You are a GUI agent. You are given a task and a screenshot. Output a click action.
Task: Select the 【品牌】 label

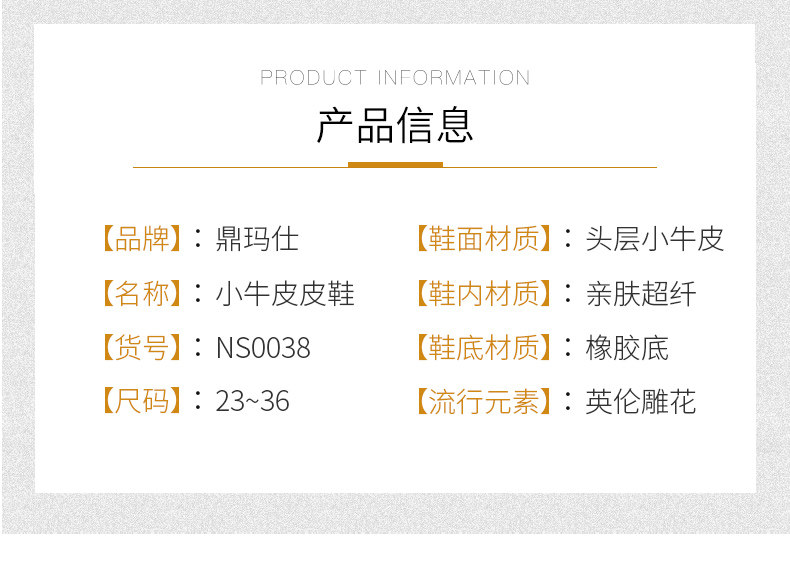[141, 239]
